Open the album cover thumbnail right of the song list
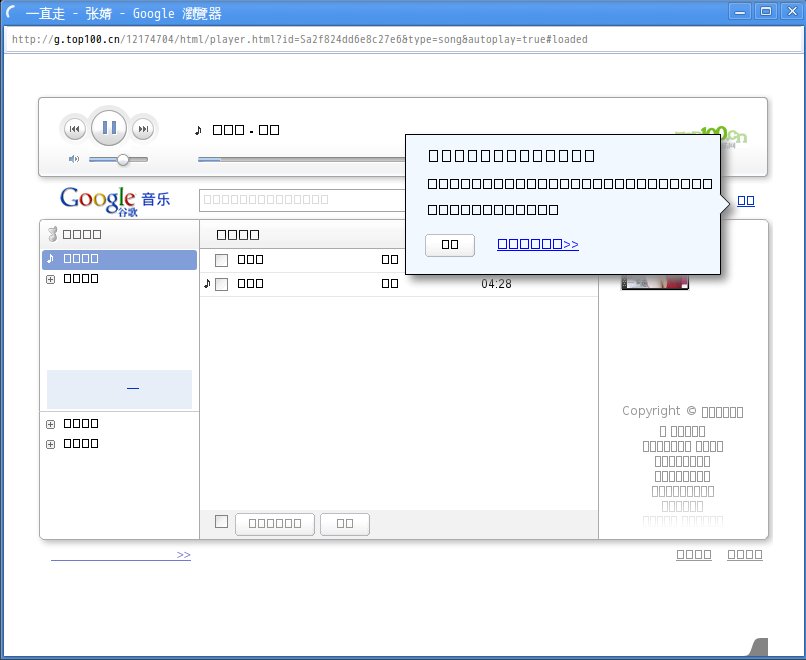This screenshot has height=660, width=806. pyautogui.click(x=655, y=282)
